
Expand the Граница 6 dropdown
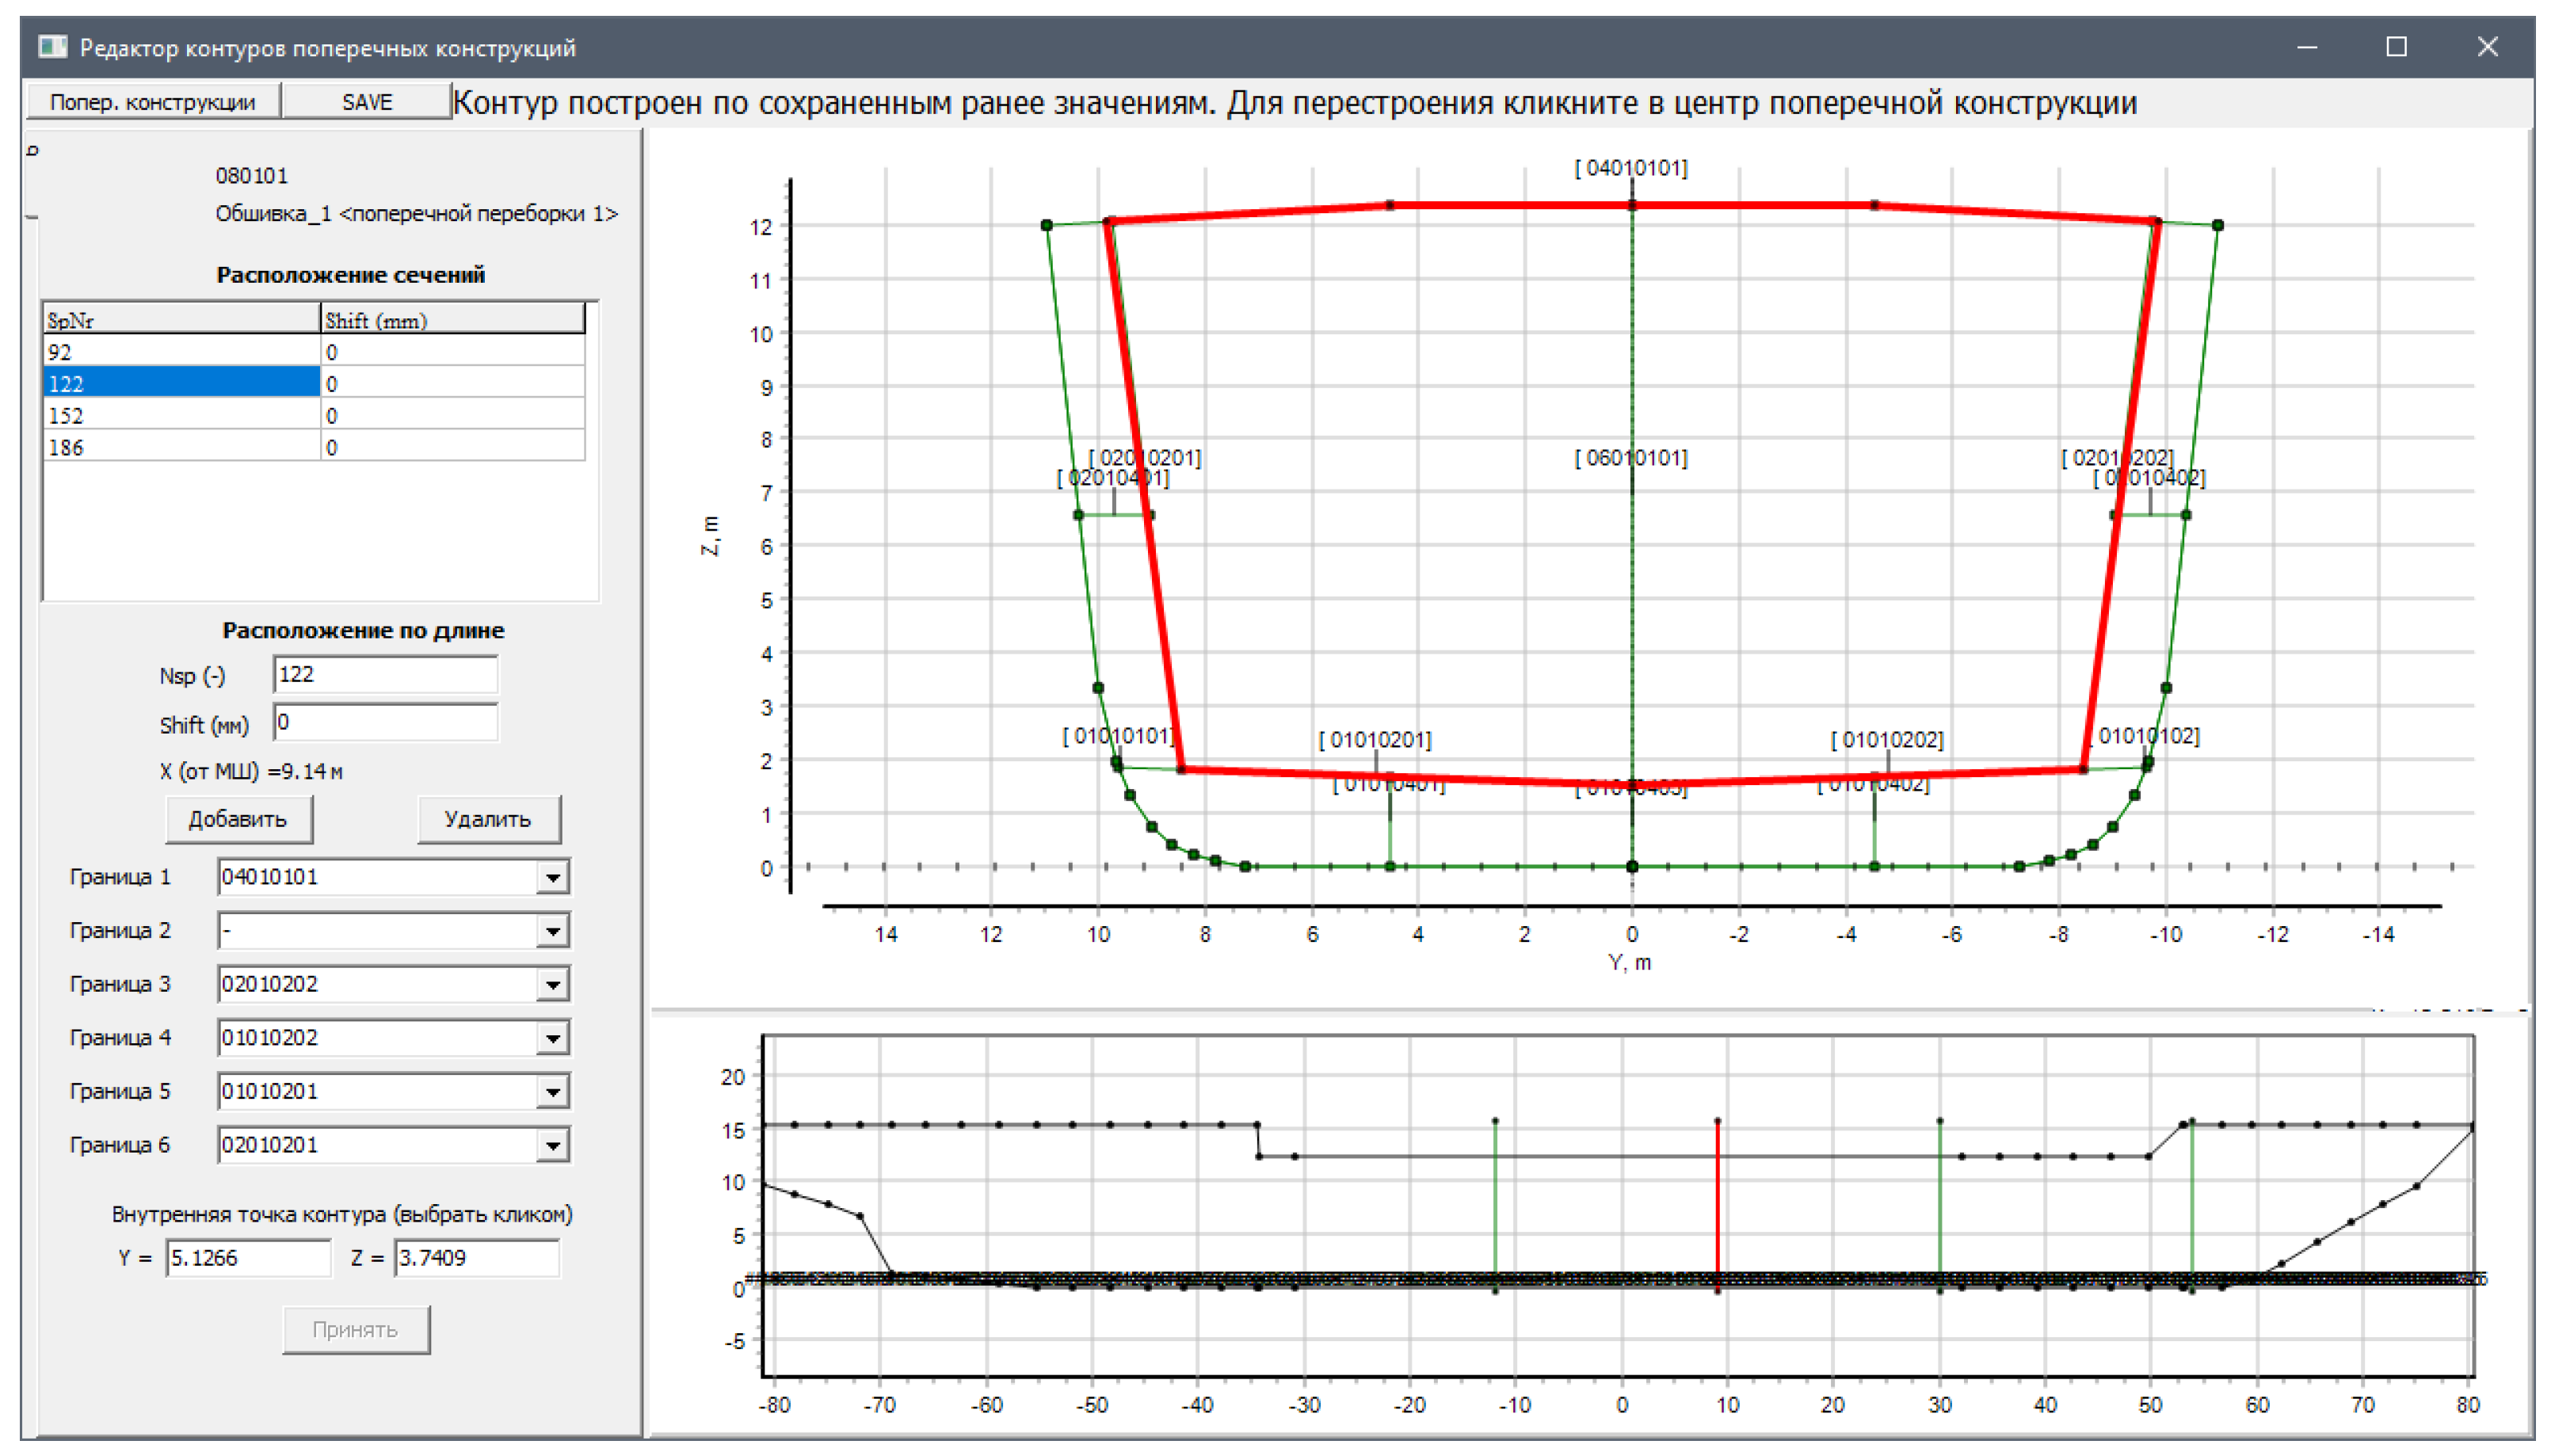click(552, 1145)
